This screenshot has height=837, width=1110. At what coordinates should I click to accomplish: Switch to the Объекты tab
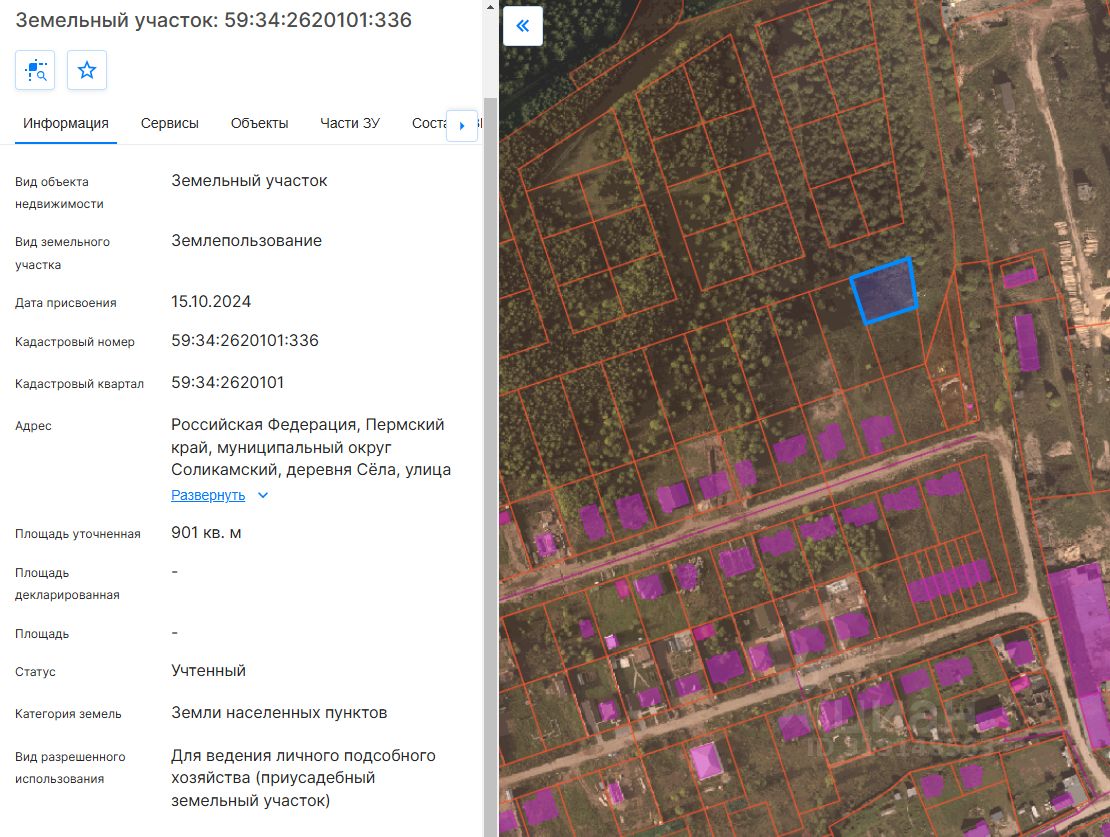click(x=259, y=123)
